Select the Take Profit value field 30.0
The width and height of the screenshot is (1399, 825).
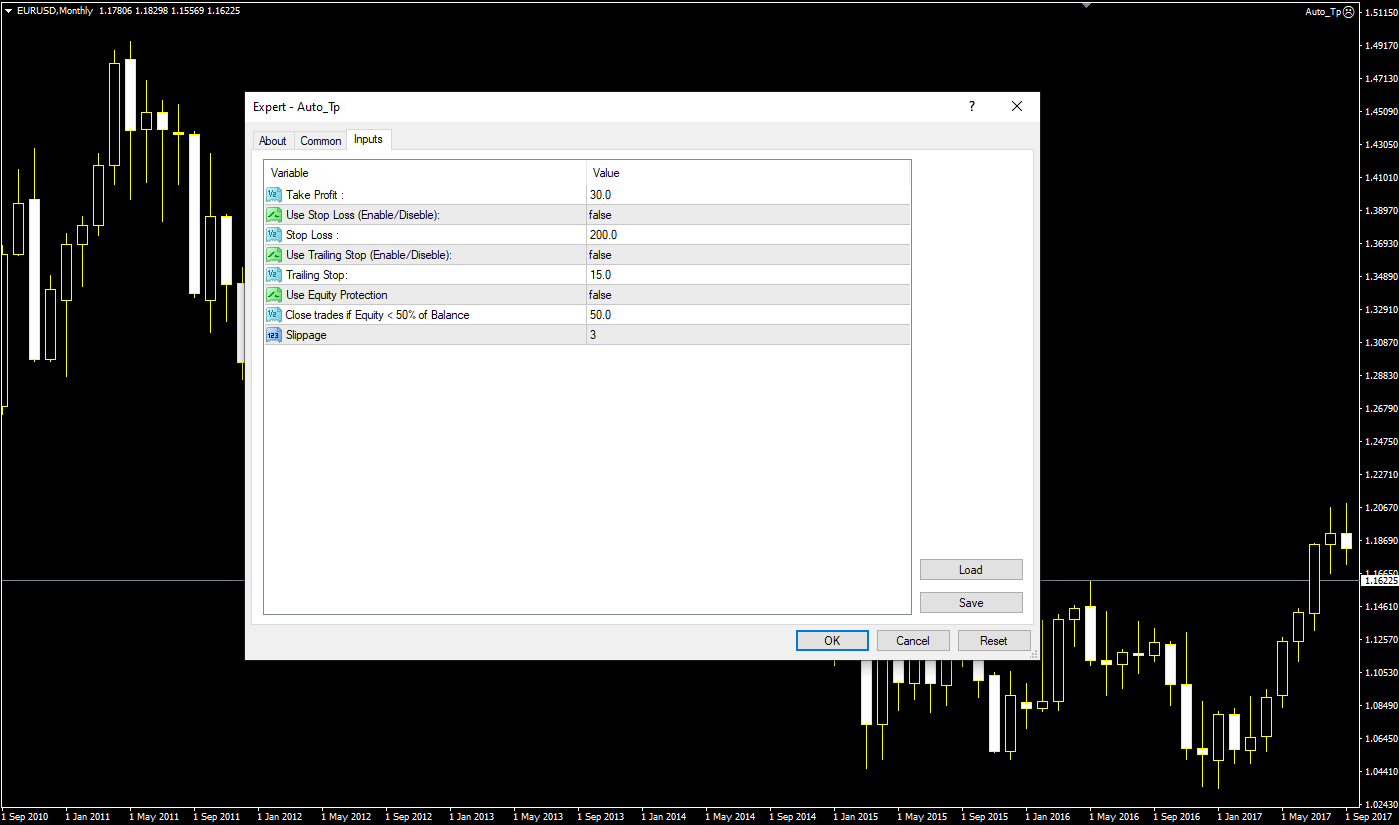click(x=601, y=195)
